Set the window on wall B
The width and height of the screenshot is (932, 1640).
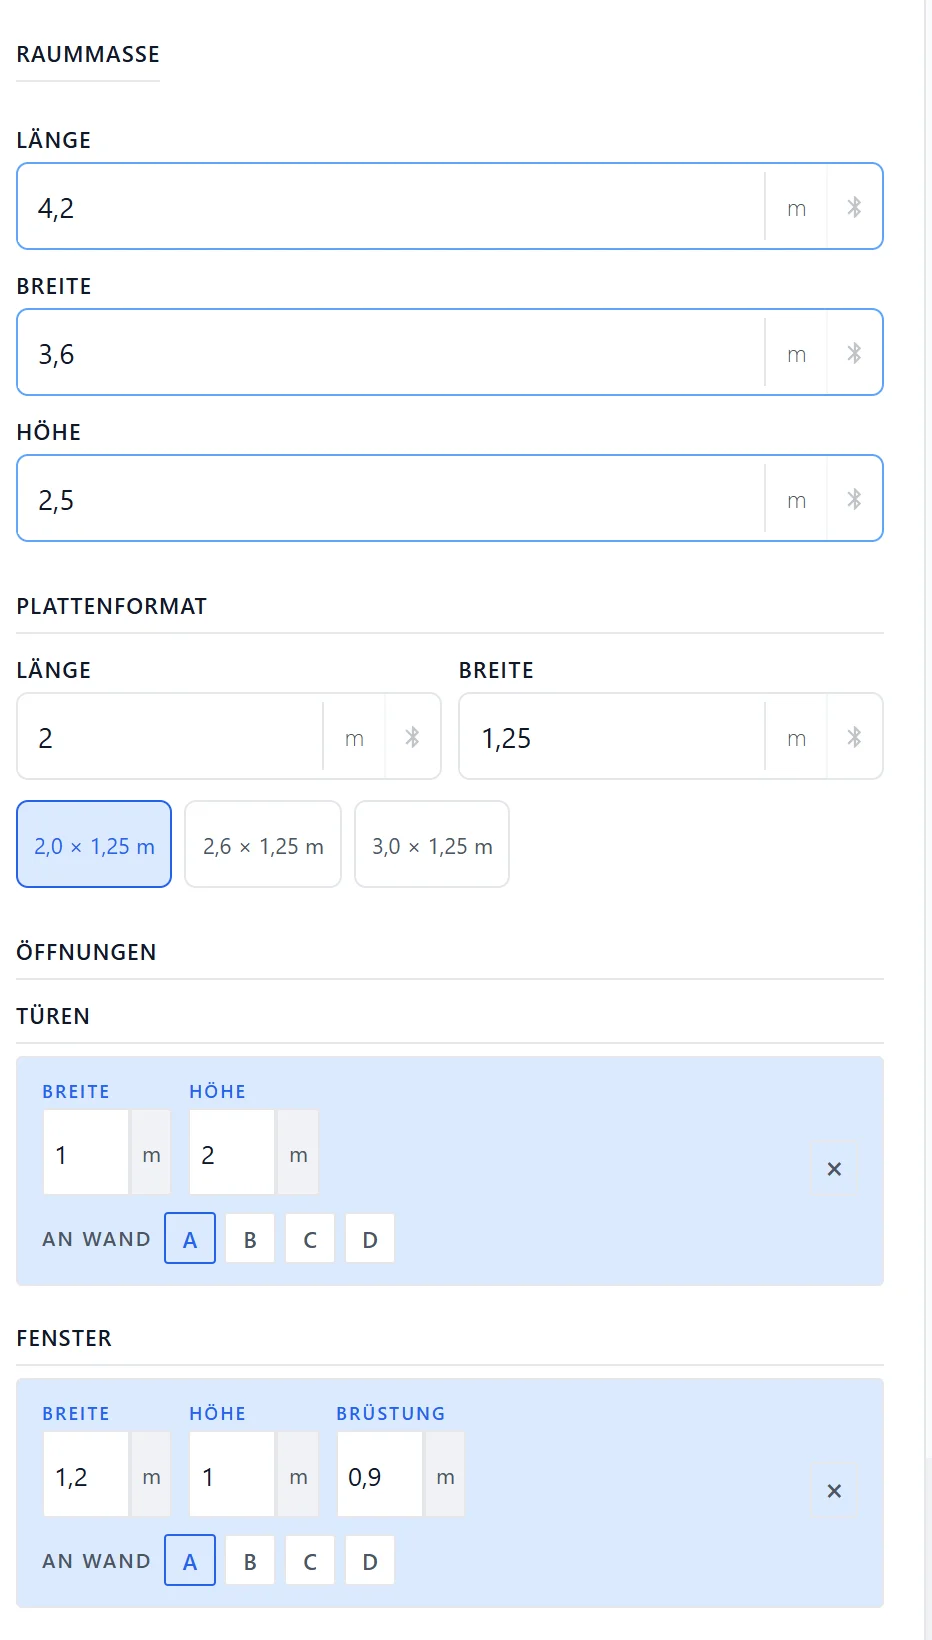[x=250, y=1561]
